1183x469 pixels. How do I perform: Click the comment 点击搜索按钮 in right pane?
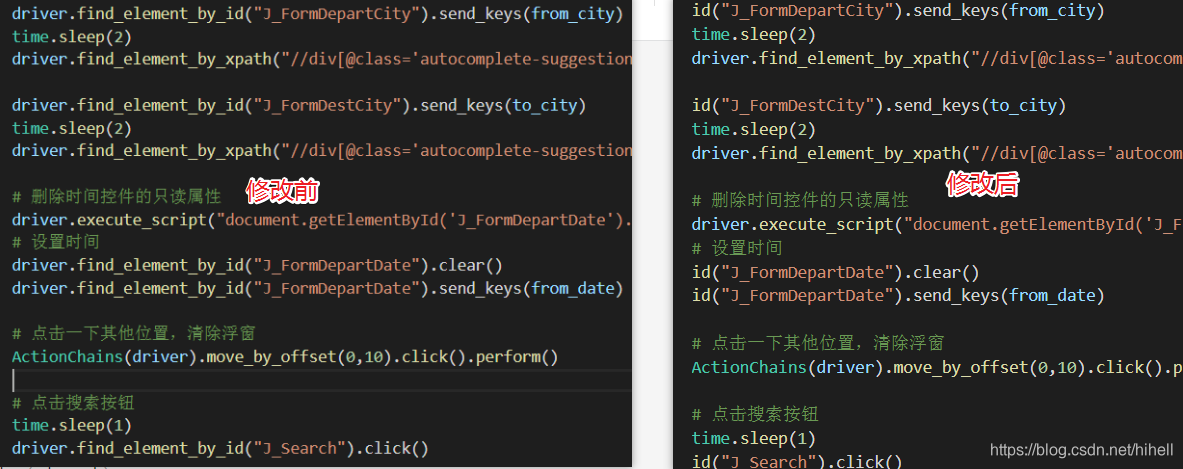[x=755, y=414]
